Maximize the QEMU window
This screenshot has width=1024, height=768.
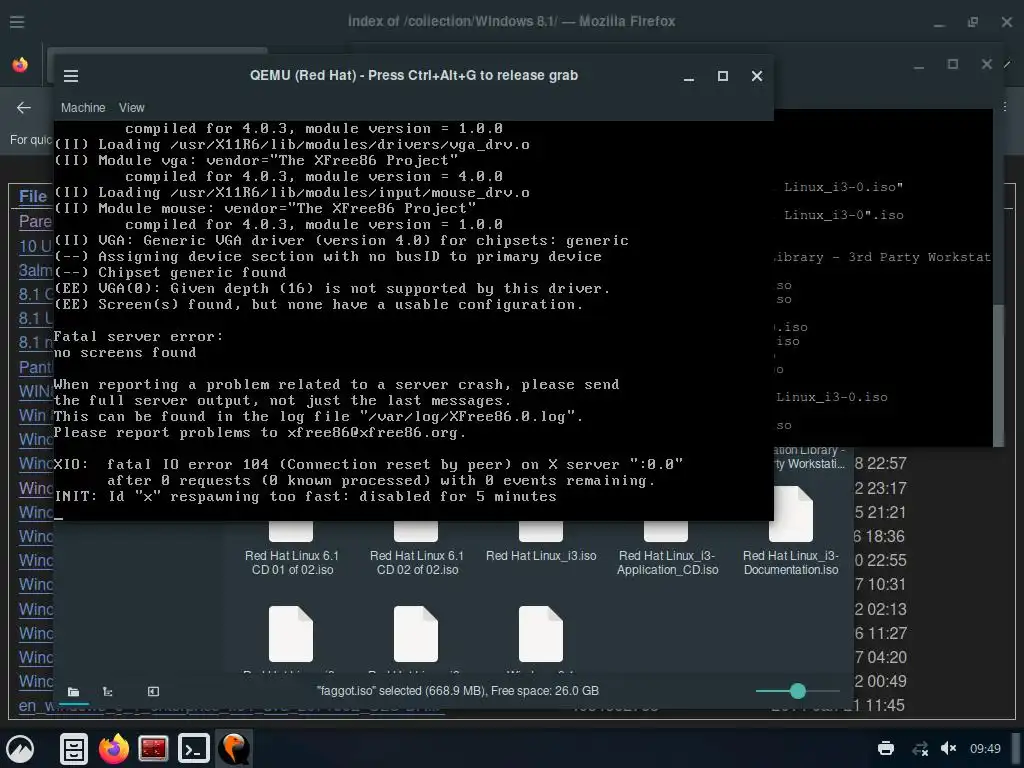point(722,76)
